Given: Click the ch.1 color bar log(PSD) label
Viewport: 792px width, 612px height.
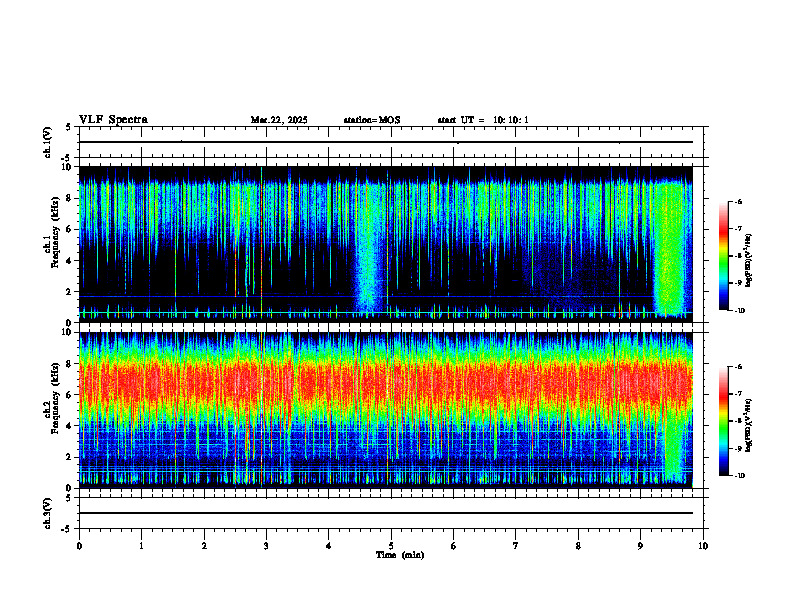Looking at the screenshot, I should pos(749,260).
